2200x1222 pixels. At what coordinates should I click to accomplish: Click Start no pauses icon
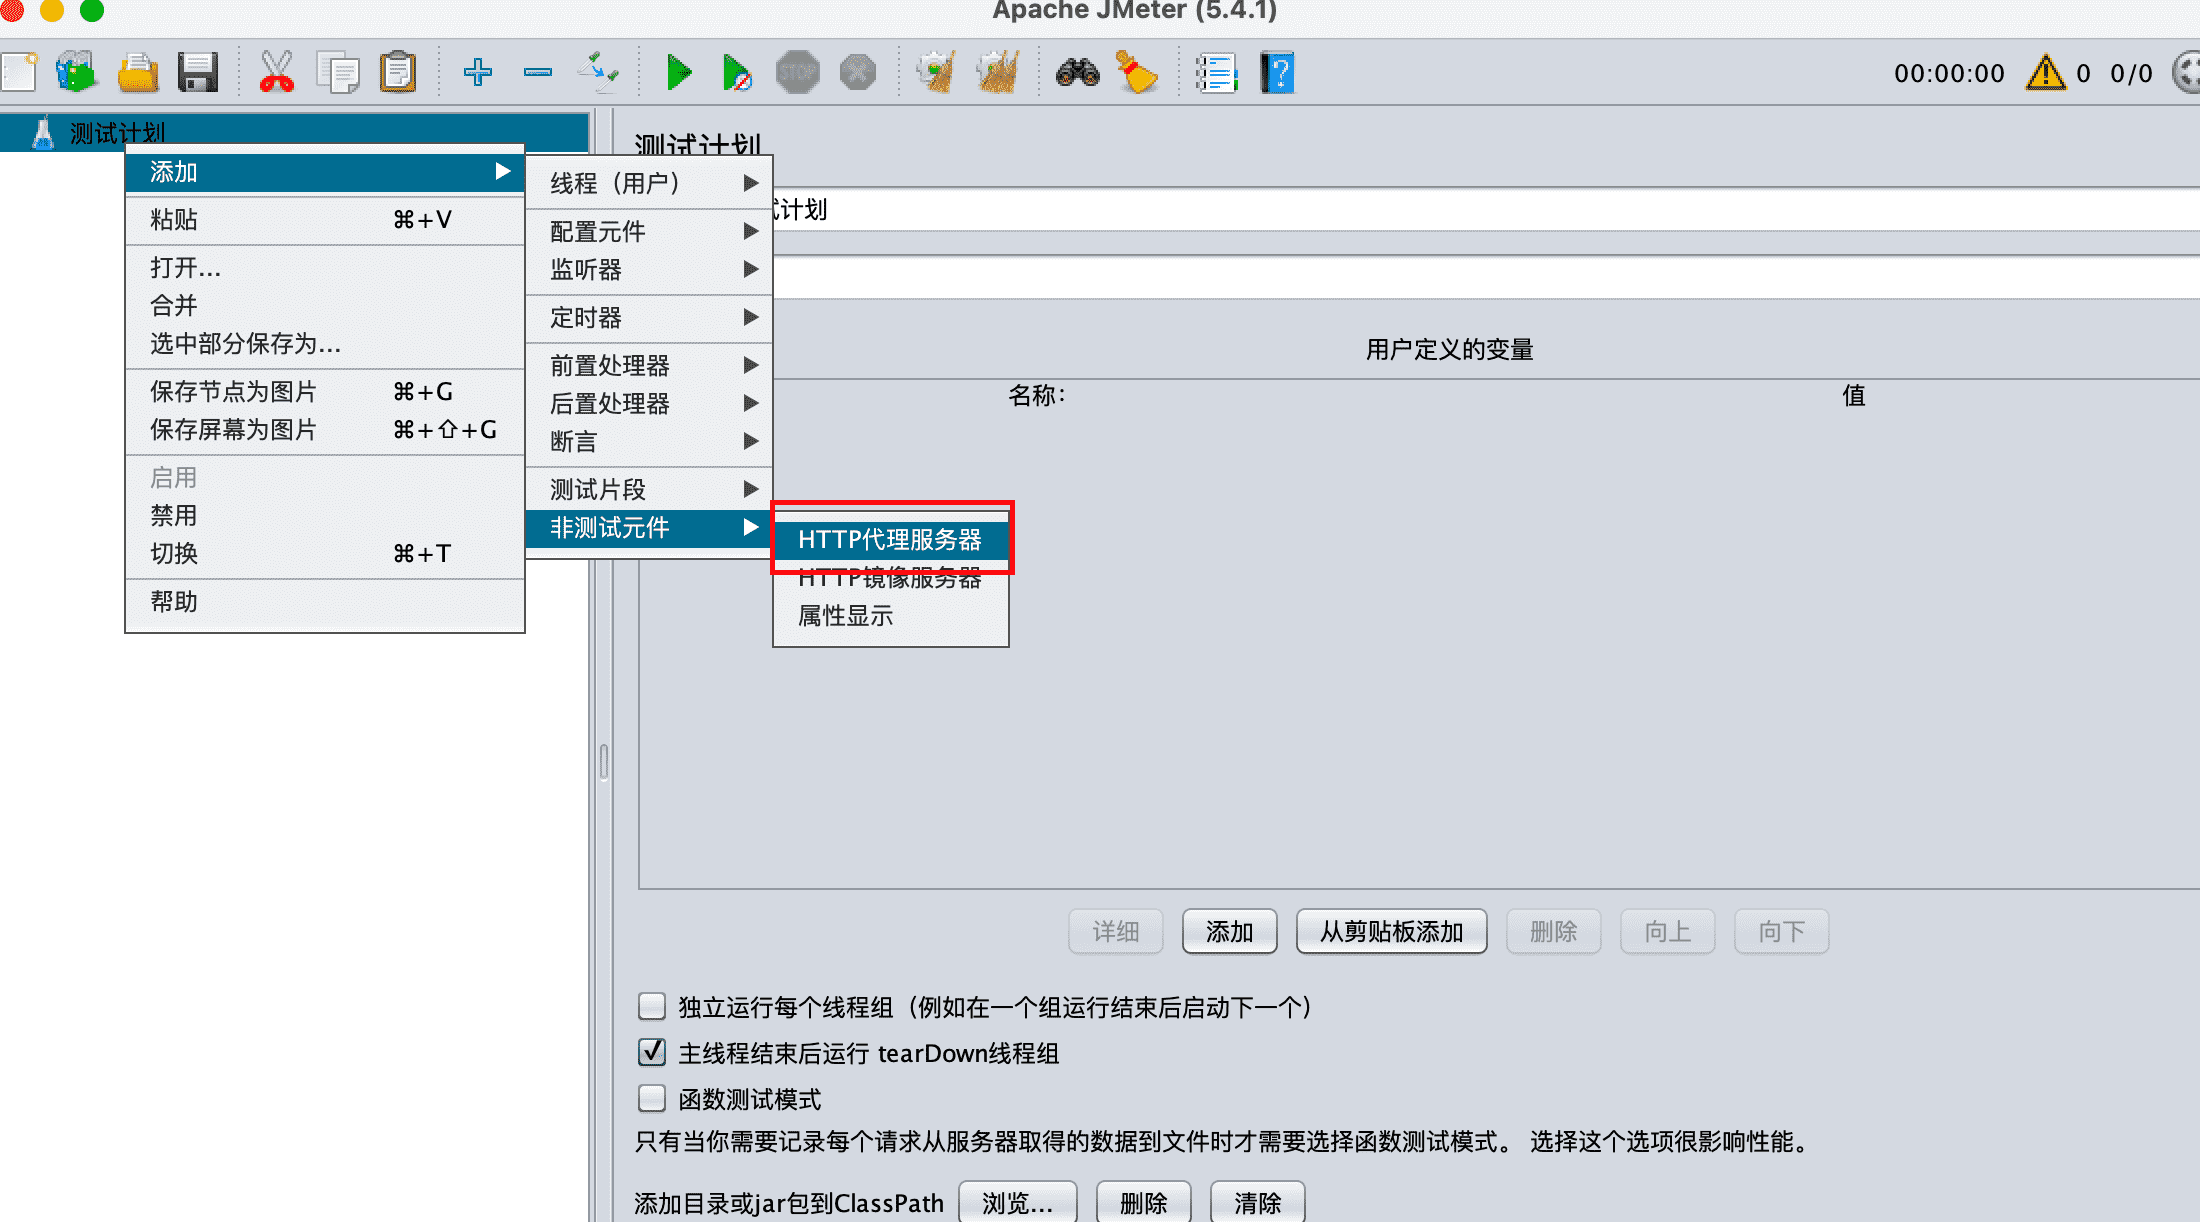coord(737,72)
